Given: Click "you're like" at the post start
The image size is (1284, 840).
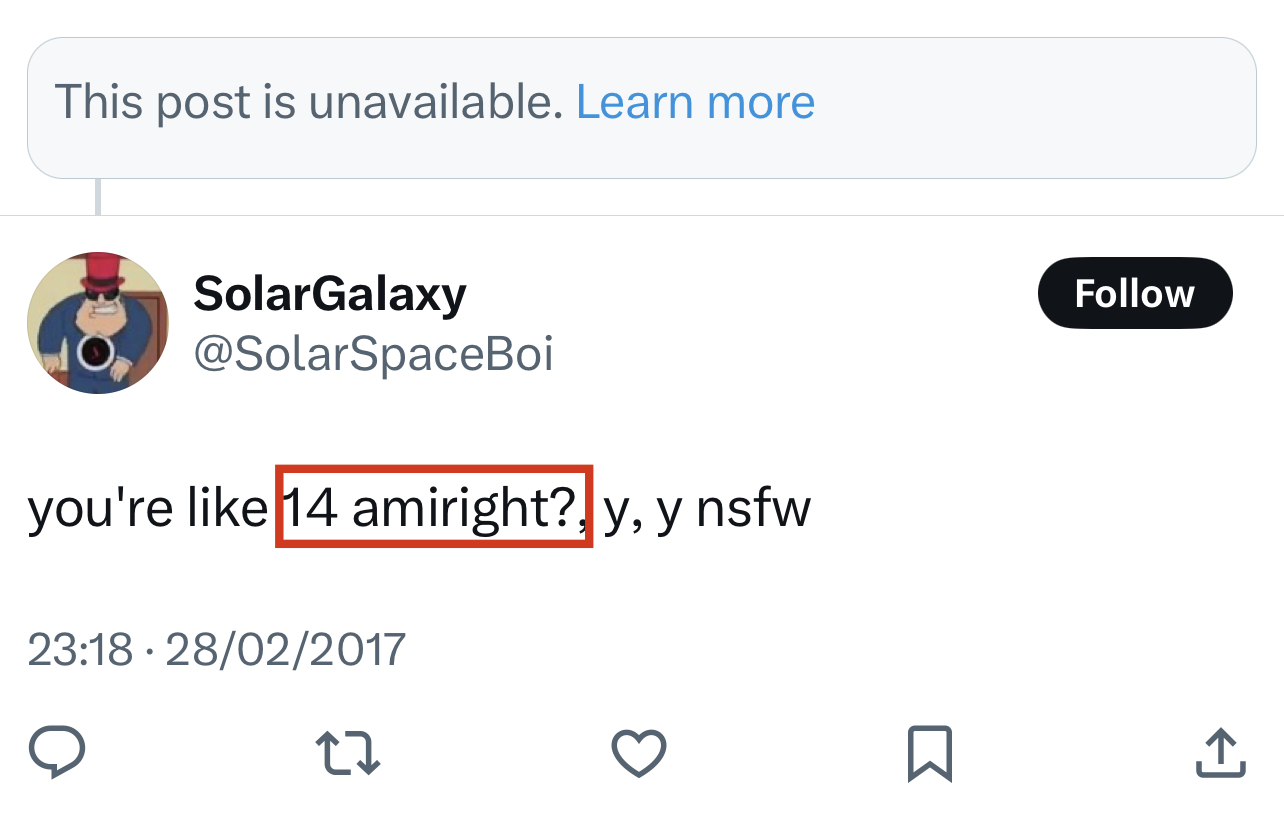Looking at the screenshot, I should click(148, 509).
